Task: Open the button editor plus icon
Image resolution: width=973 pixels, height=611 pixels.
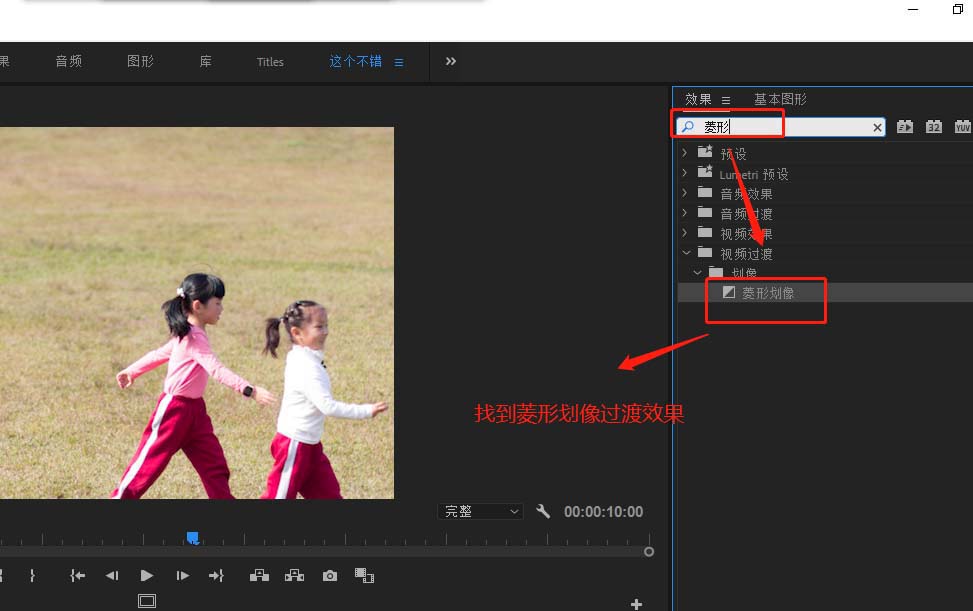Action: (x=636, y=604)
